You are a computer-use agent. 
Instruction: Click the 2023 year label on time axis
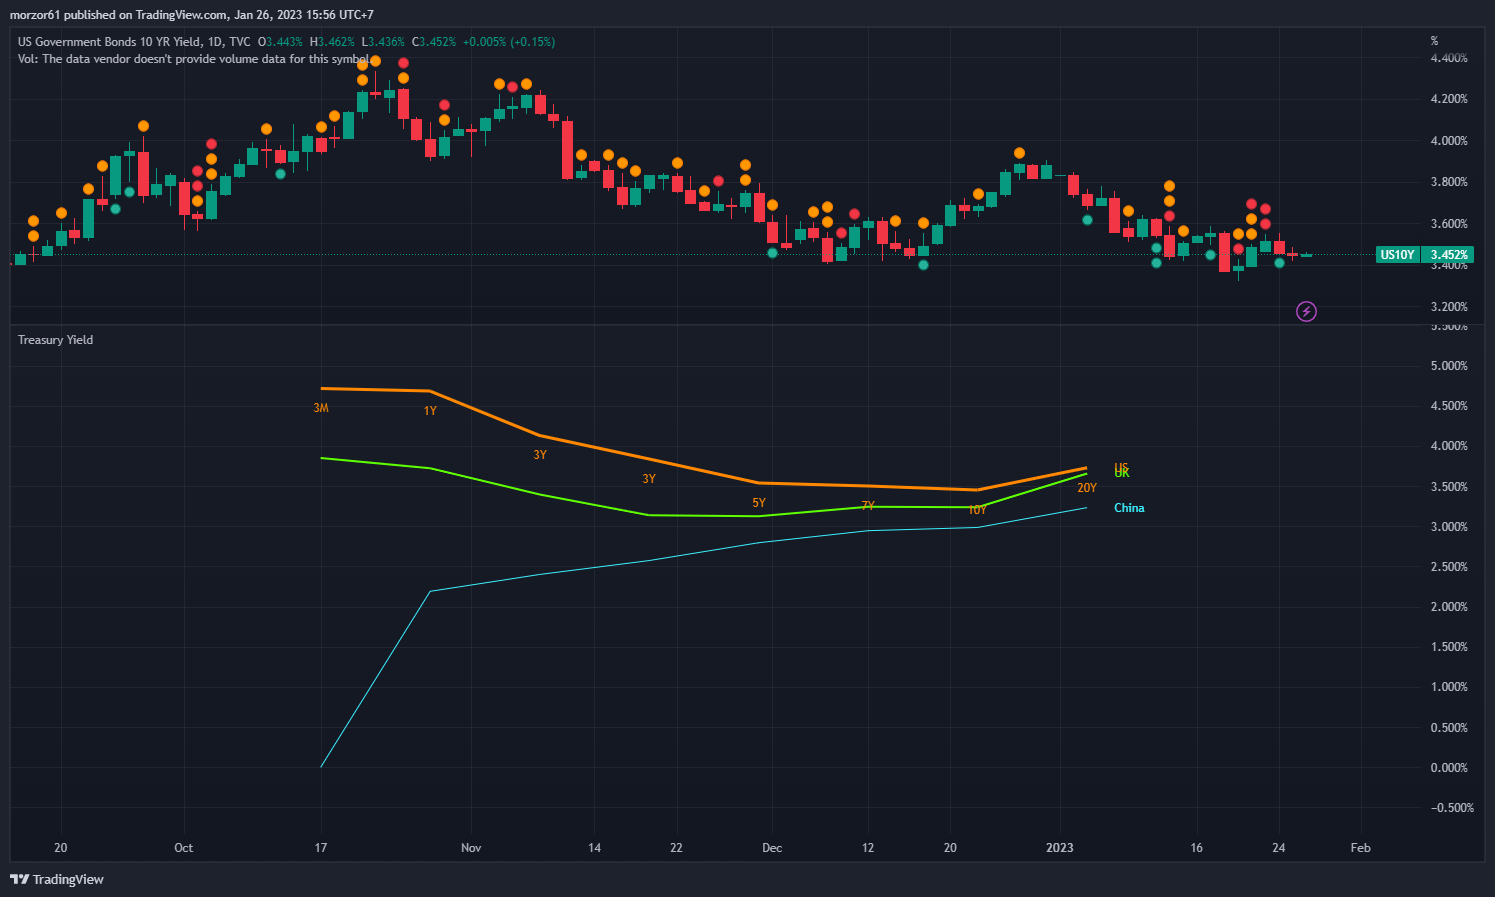point(1060,848)
